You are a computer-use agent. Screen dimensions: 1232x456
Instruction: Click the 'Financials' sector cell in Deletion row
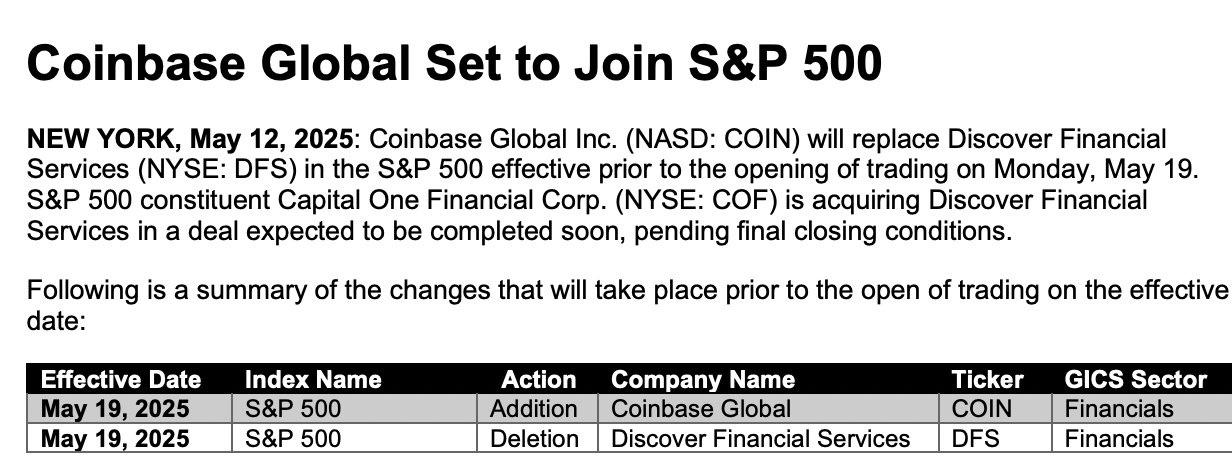click(1119, 439)
